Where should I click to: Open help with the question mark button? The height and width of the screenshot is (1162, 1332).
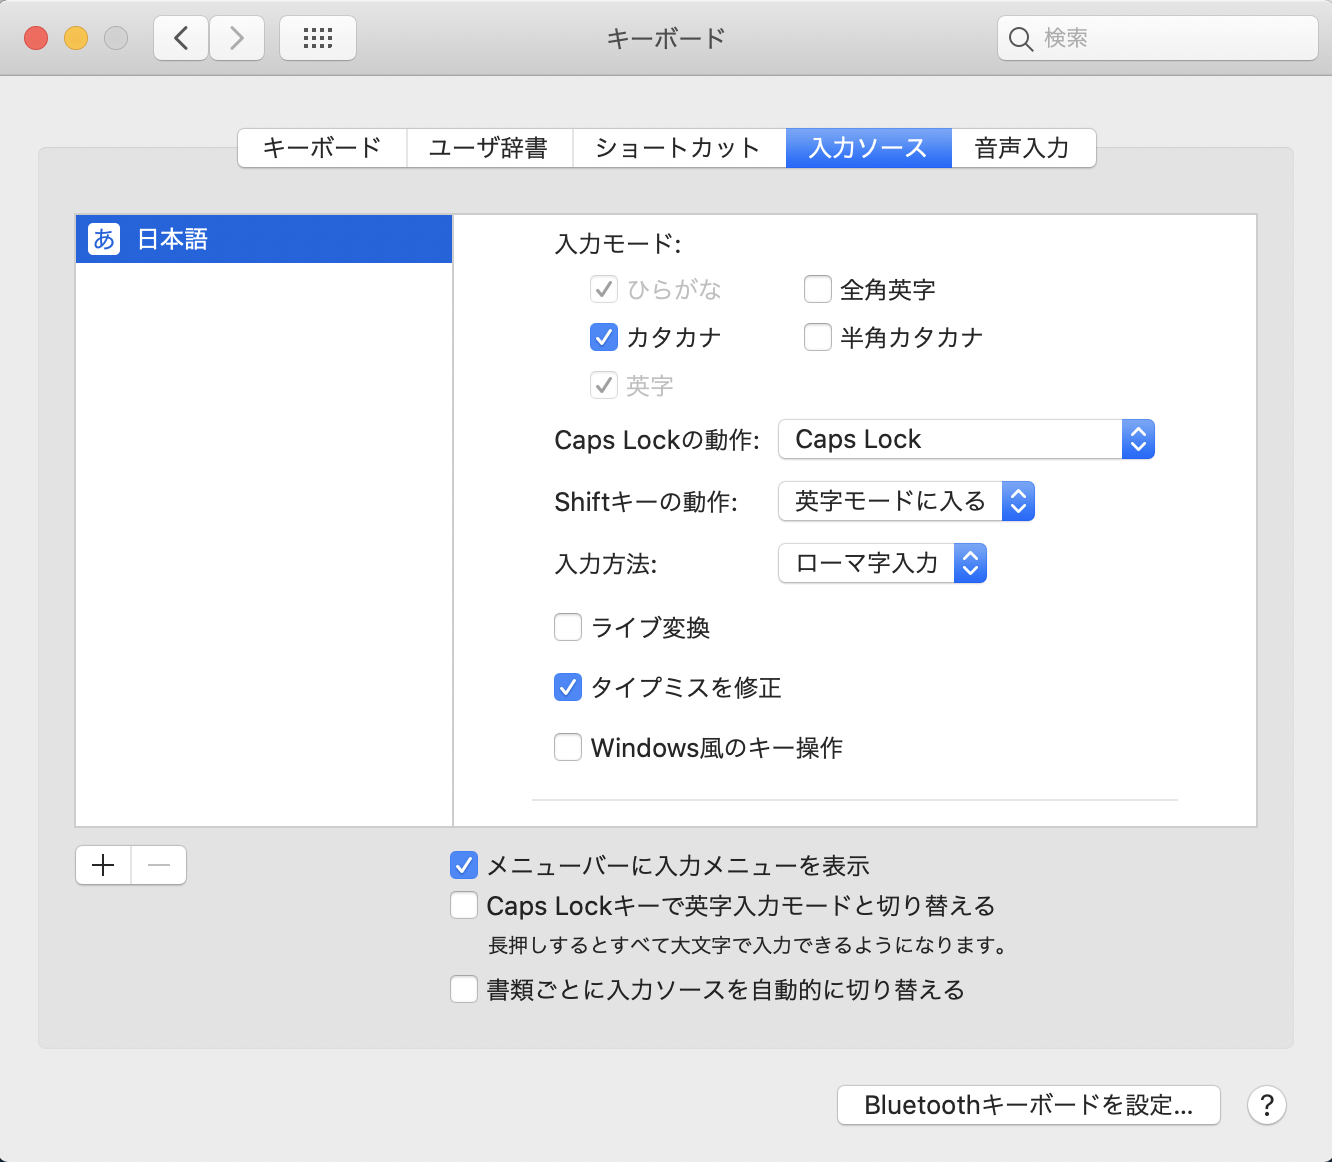pyautogui.click(x=1266, y=1105)
